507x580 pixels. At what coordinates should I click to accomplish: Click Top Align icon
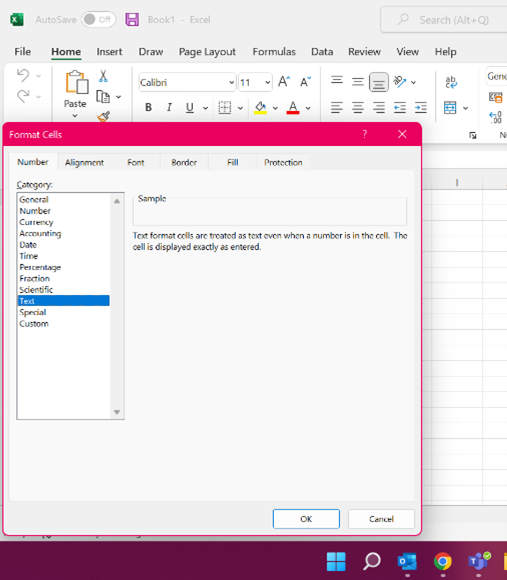(337, 81)
